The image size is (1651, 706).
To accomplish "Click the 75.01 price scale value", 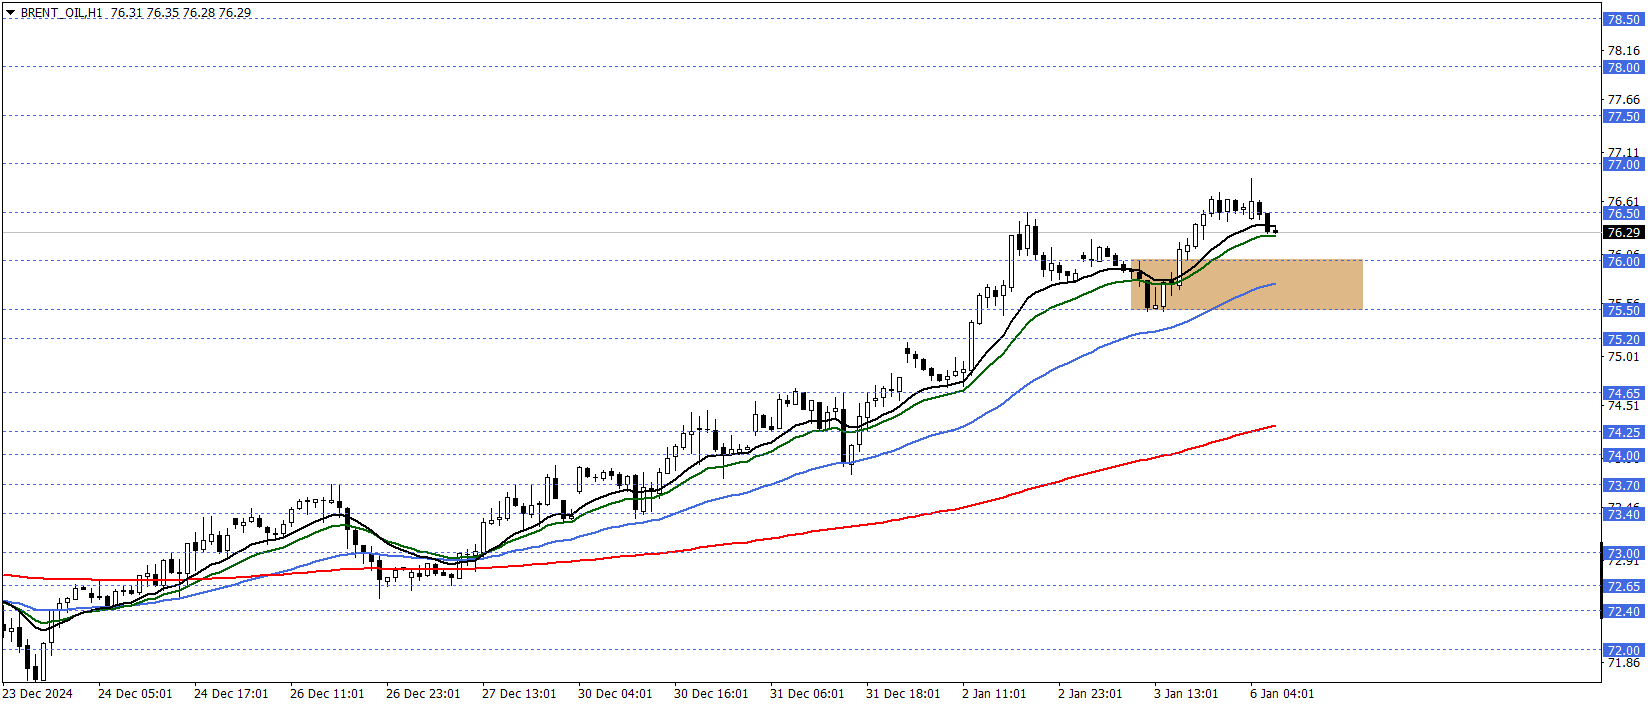I will coord(1623,356).
